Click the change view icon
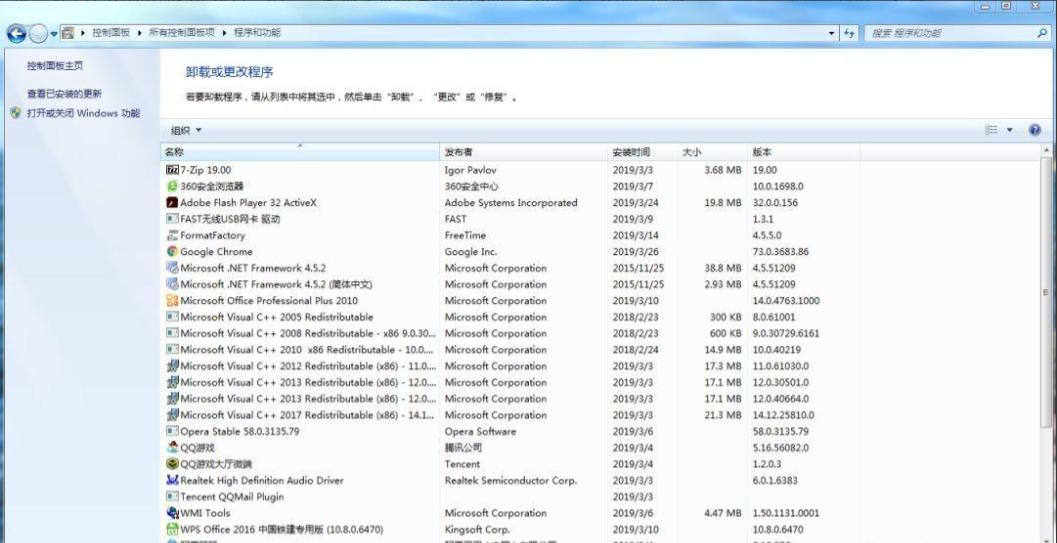Viewport: 1057px width, 543px height. pyautogui.click(x=991, y=130)
